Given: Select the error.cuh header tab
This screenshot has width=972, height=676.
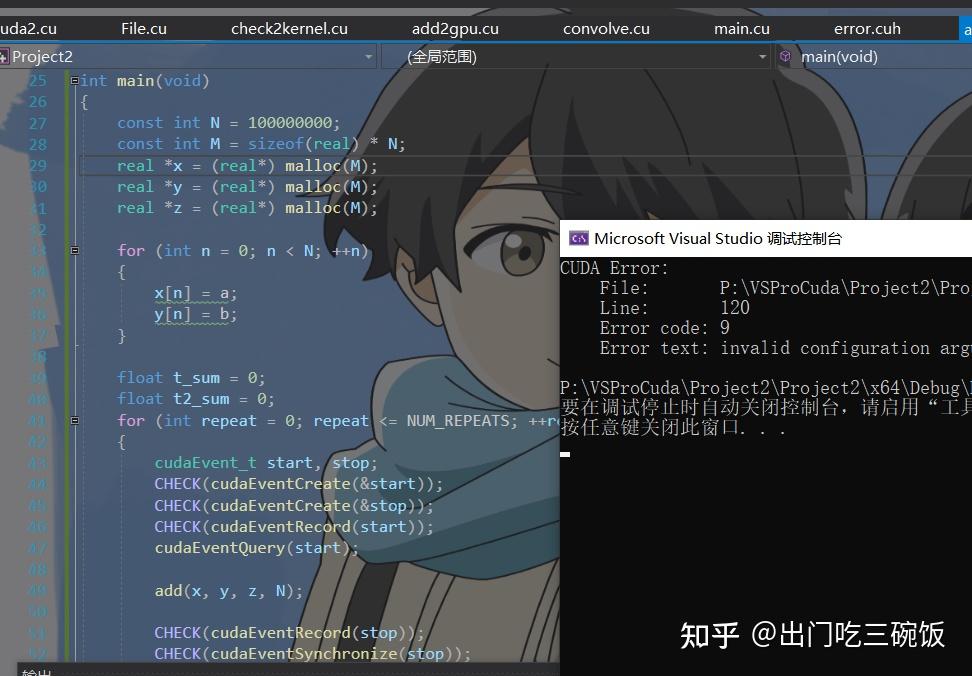Looking at the screenshot, I should click(866, 28).
